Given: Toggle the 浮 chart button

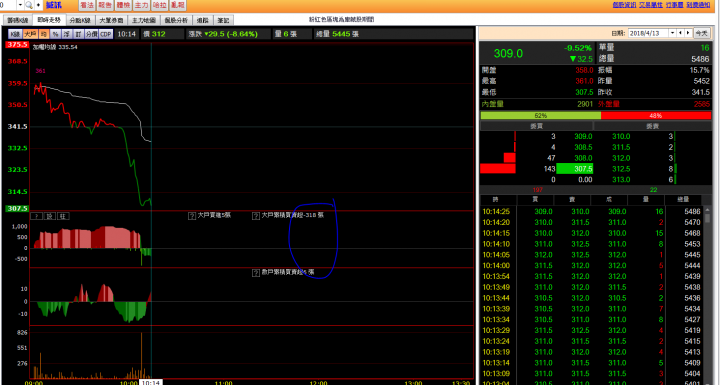Looking at the screenshot, I should tap(67, 34).
